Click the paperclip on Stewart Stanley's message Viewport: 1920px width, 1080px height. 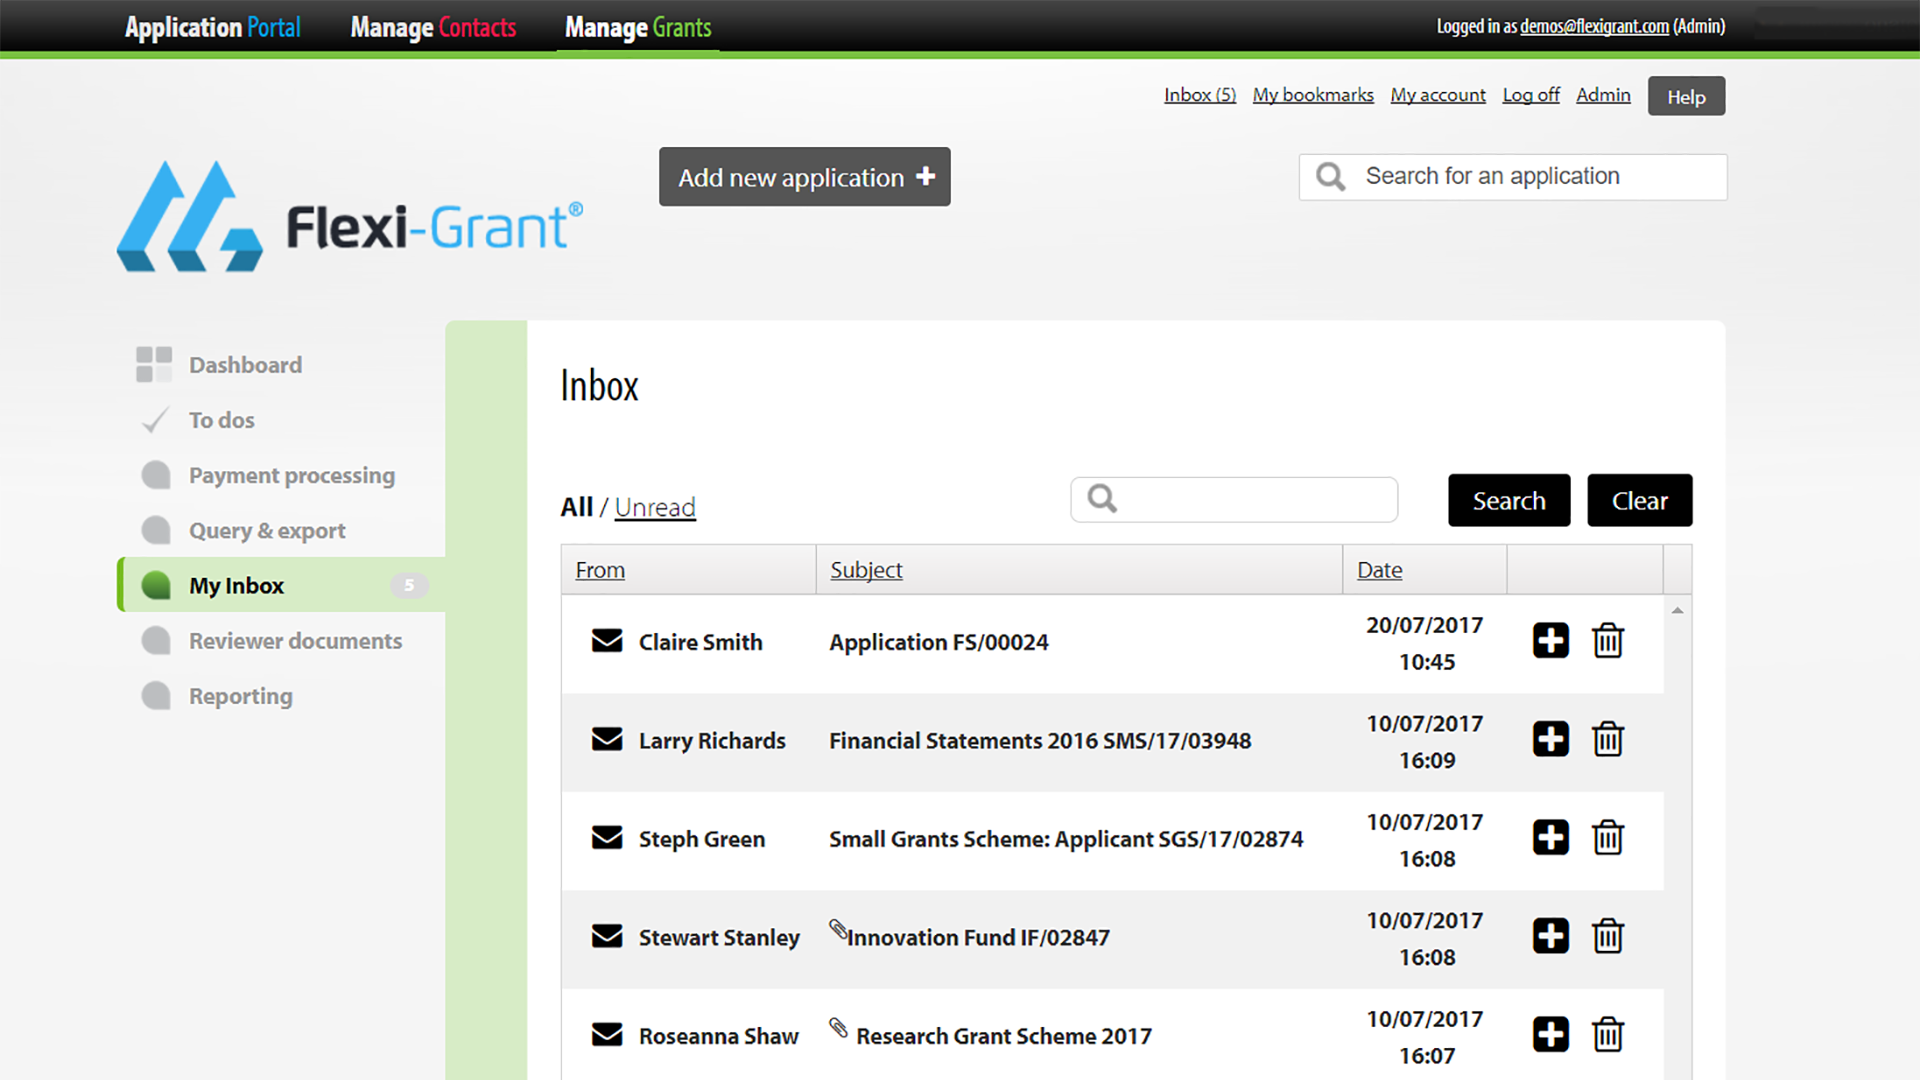(837, 930)
